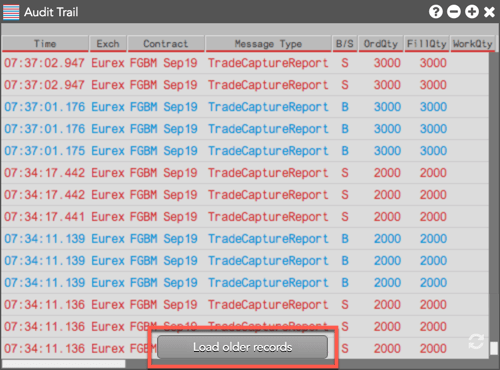
Task: Load older records button
Action: (242, 347)
